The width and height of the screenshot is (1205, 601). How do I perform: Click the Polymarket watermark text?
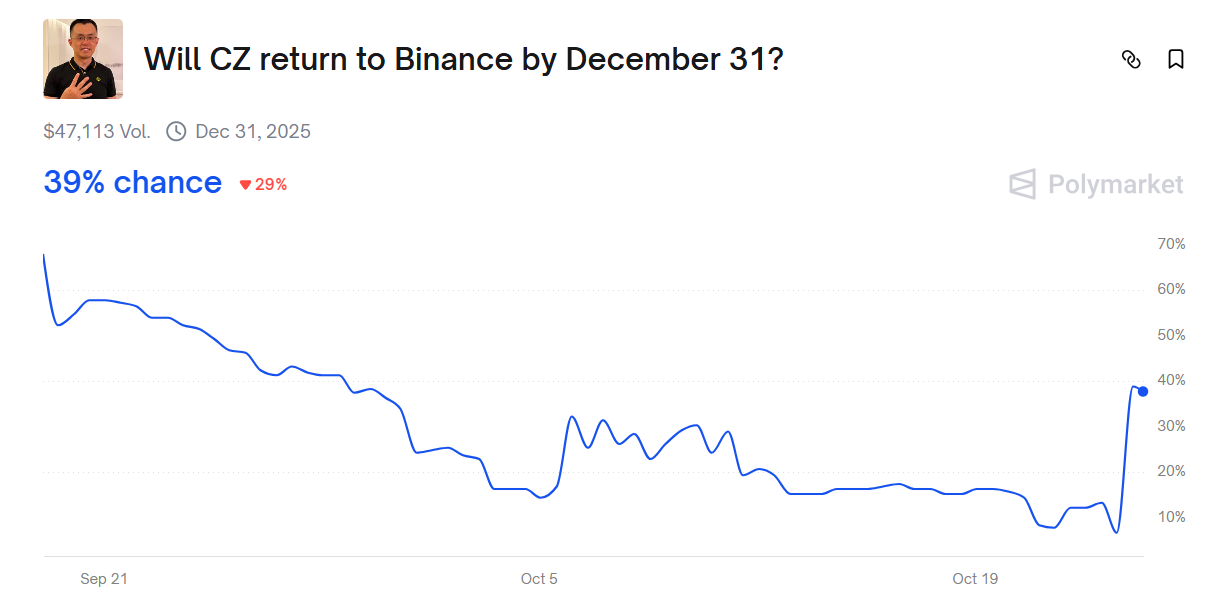(x=1115, y=184)
